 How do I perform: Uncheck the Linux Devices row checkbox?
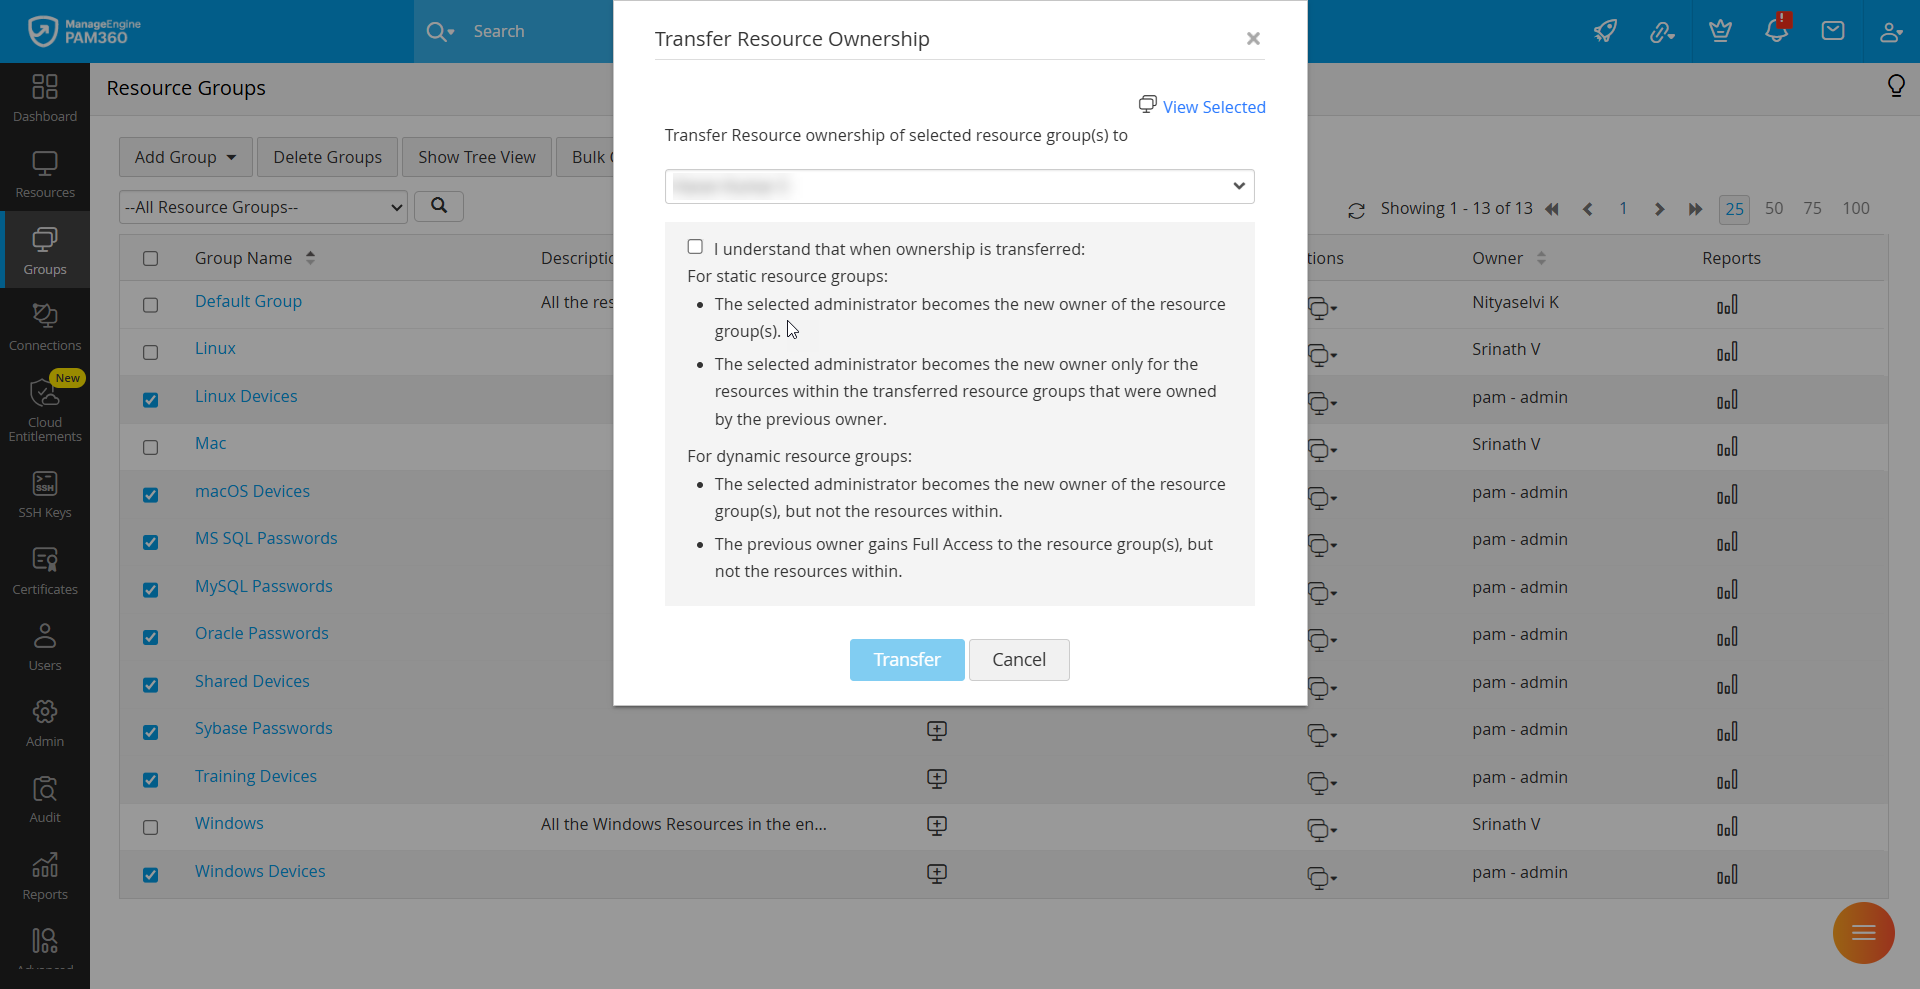click(x=150, y=400)
